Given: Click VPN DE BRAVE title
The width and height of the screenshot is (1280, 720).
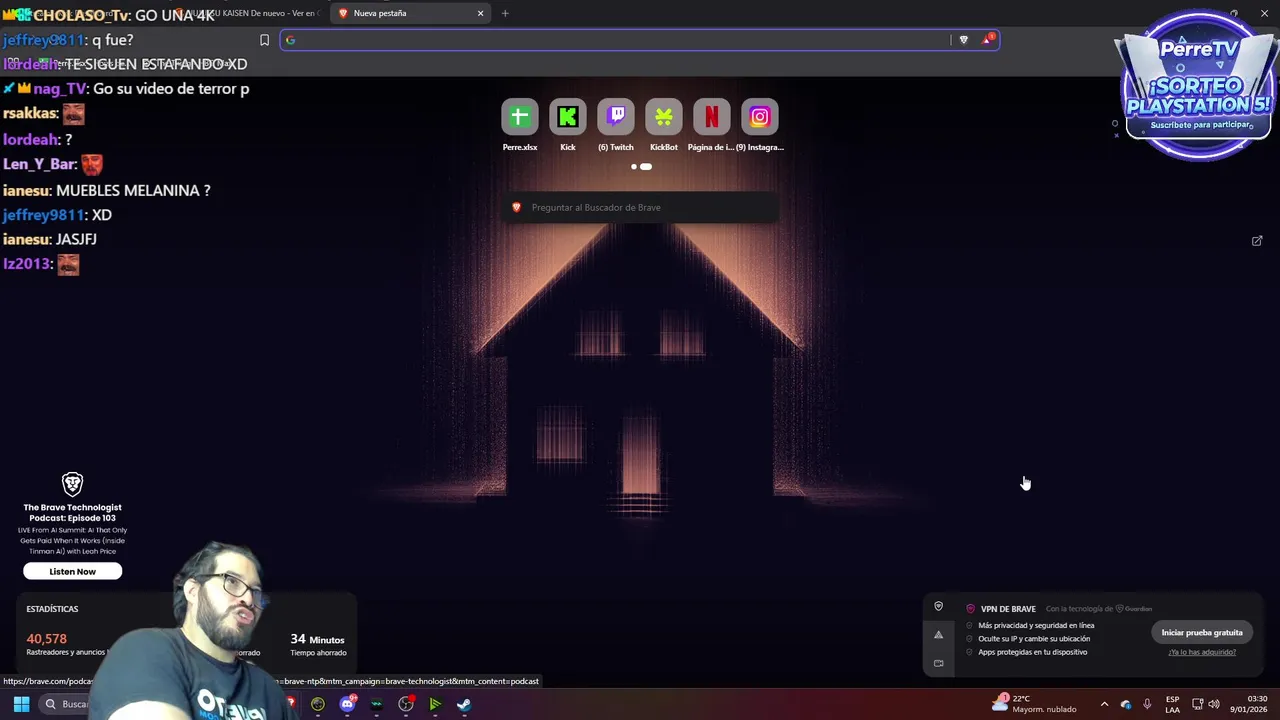Looking at the screenshot, I should [1008, 609].
